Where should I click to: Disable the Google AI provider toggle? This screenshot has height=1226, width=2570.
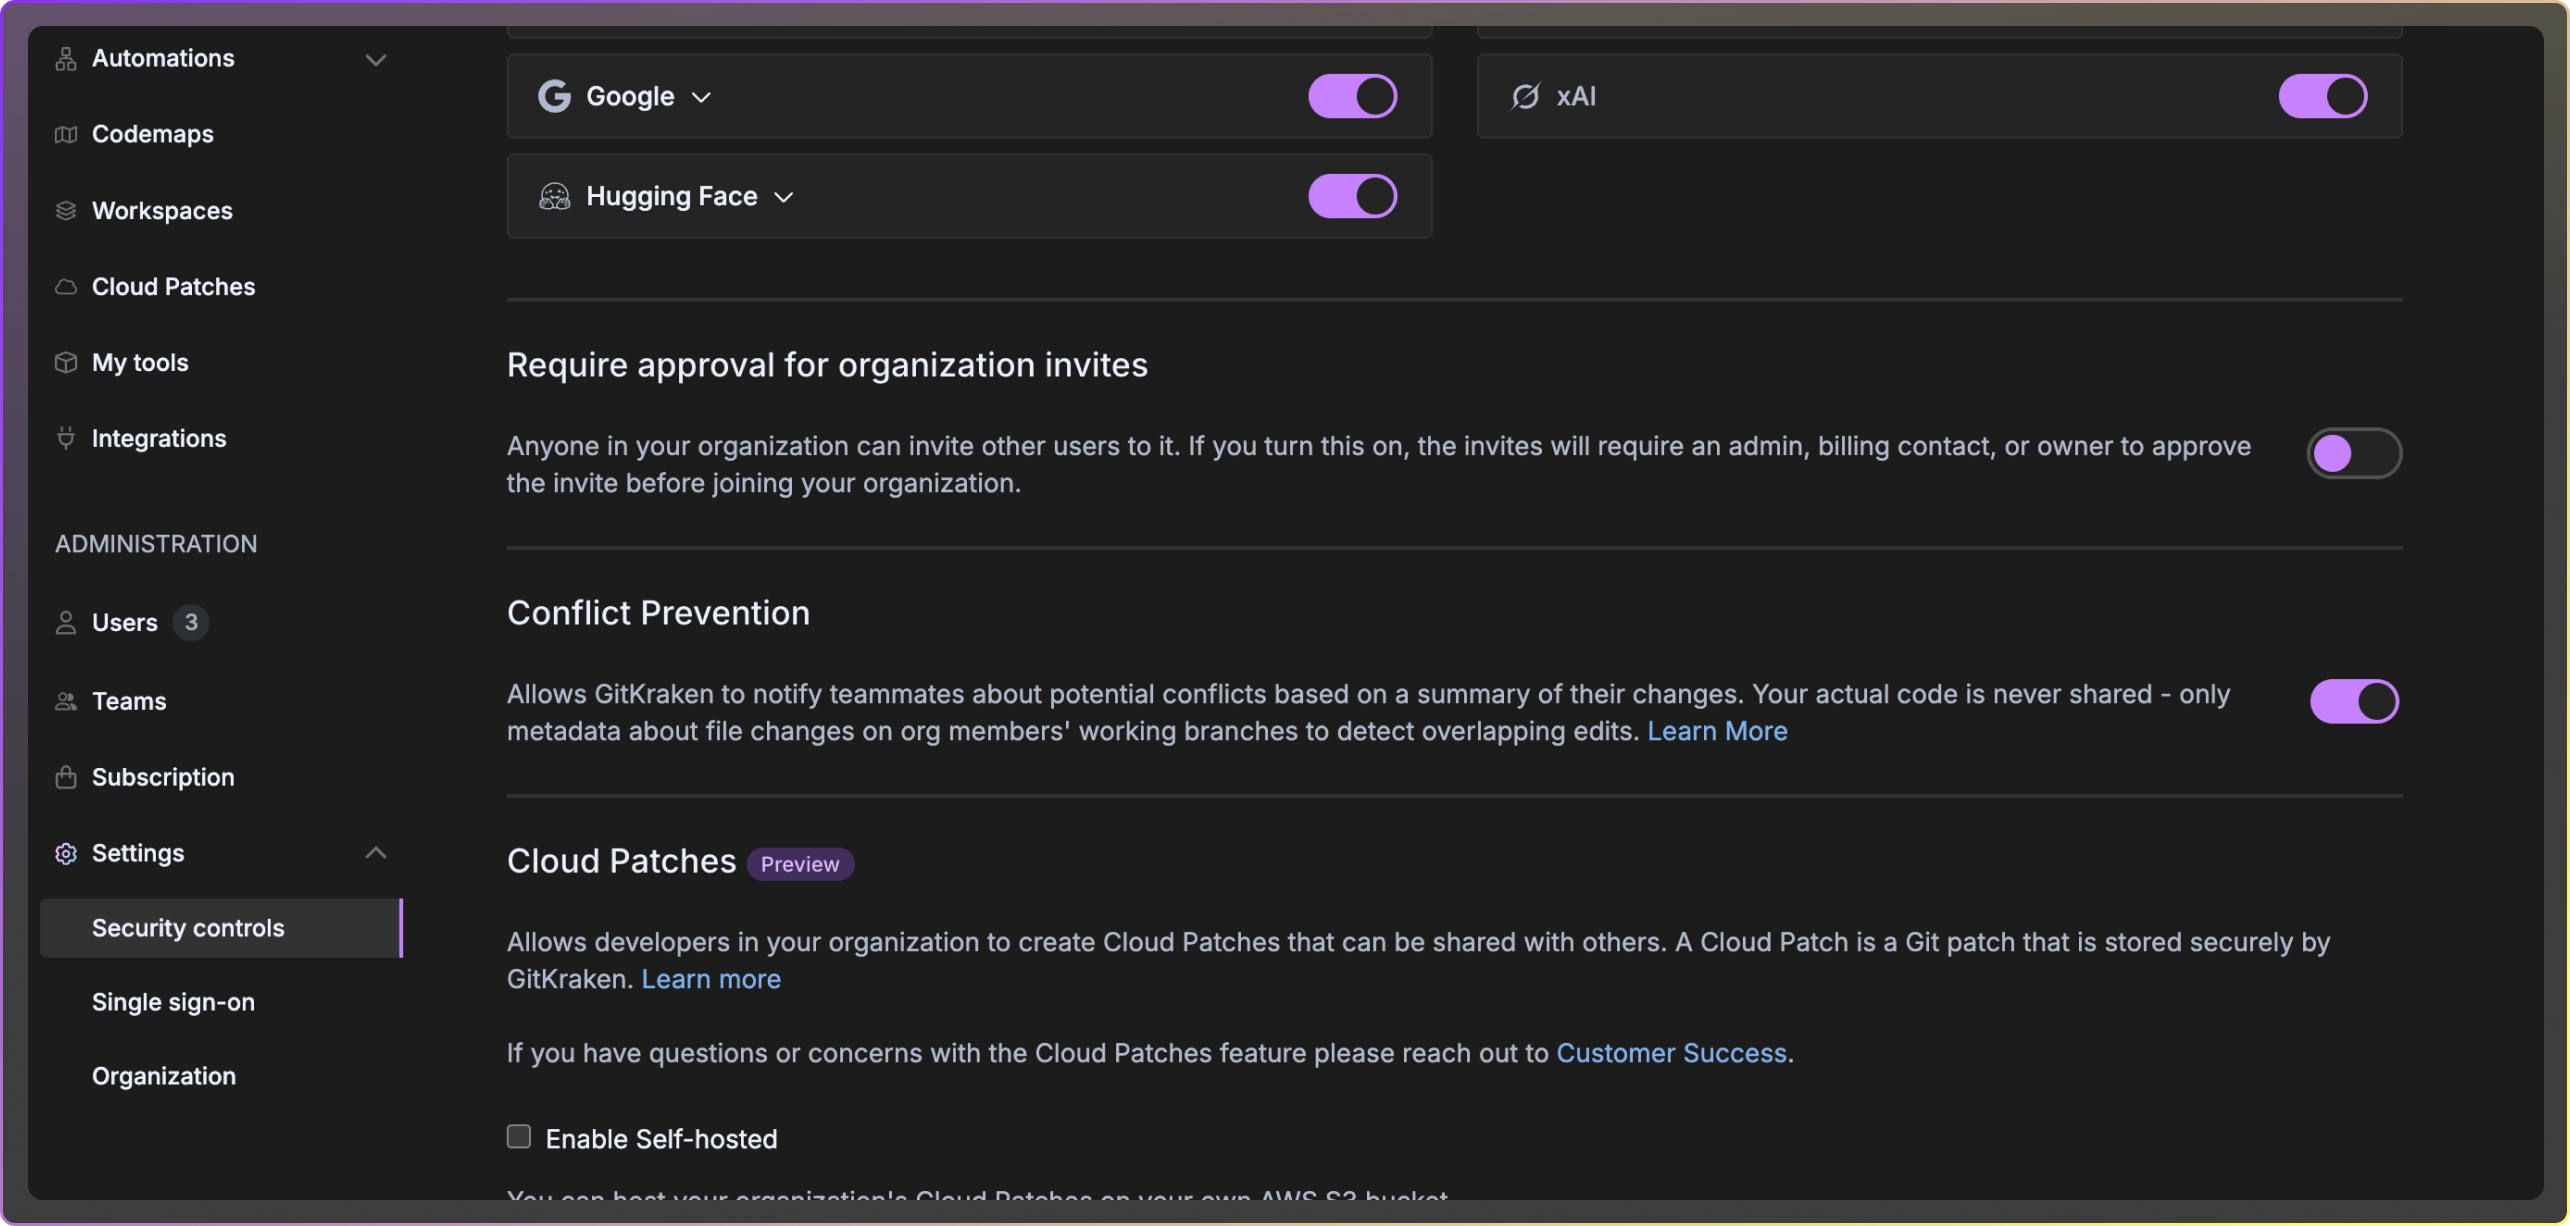coord(1352,96)
